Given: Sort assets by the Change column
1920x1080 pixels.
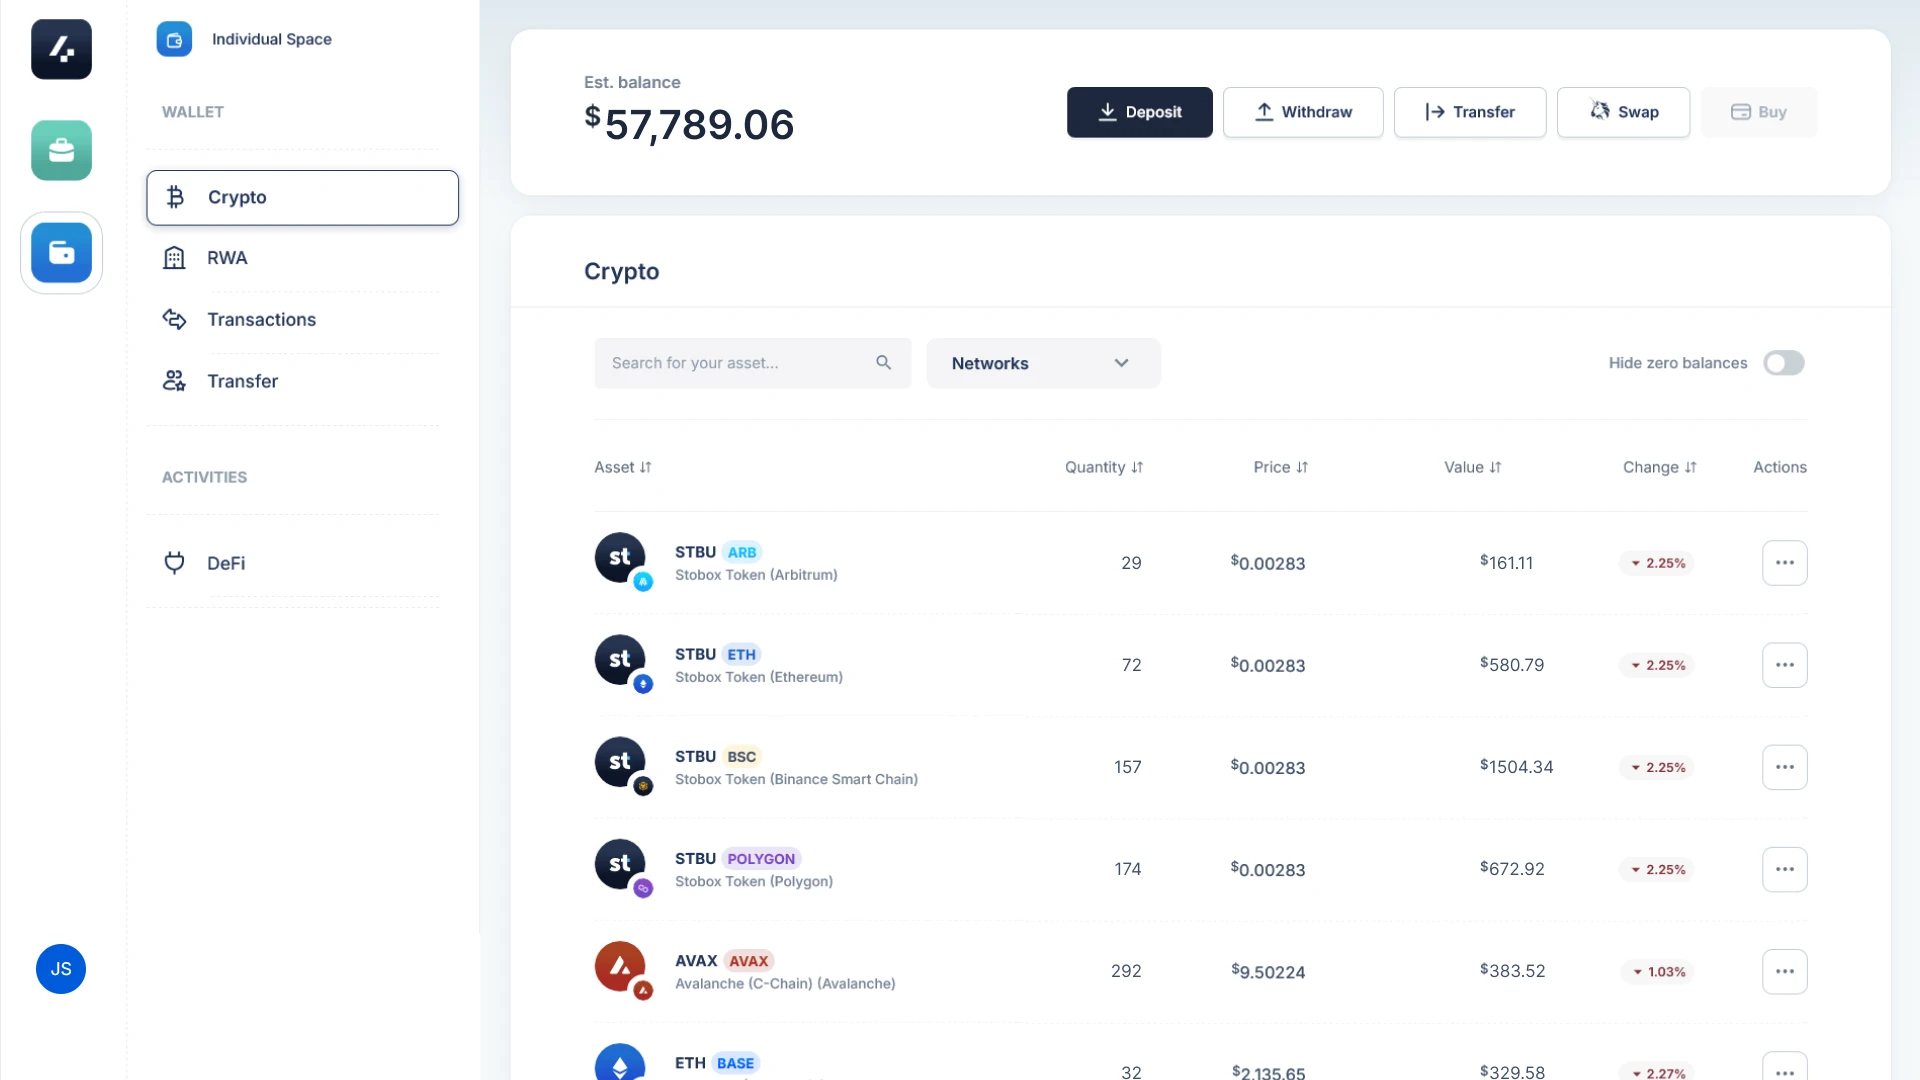Looking at the screenshot, I should 1659,467.
